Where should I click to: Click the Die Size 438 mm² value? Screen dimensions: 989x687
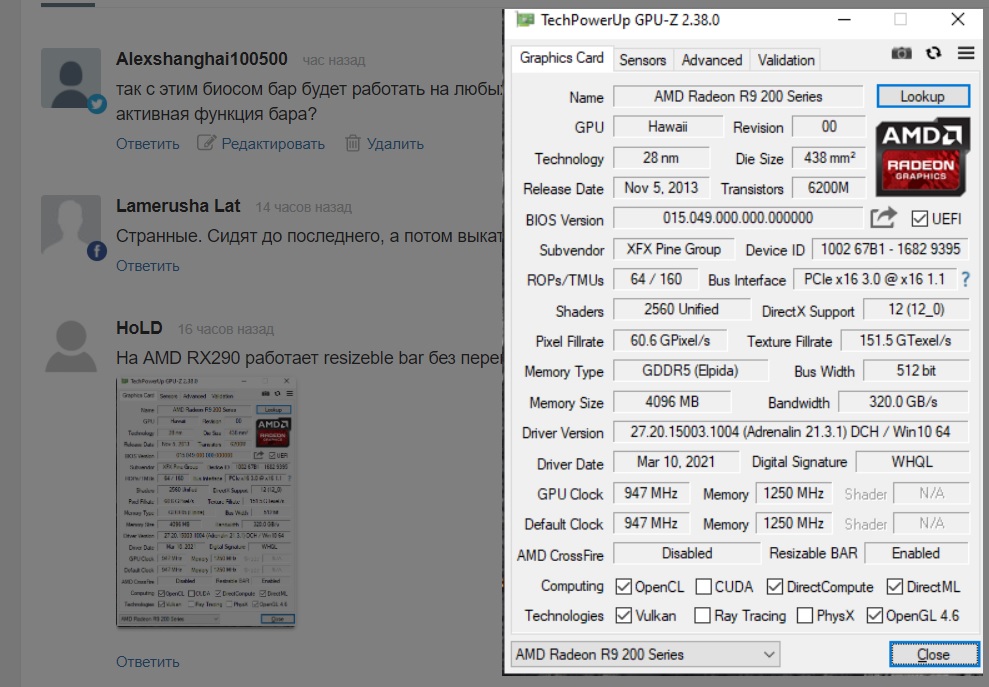(x=829, y=158)
